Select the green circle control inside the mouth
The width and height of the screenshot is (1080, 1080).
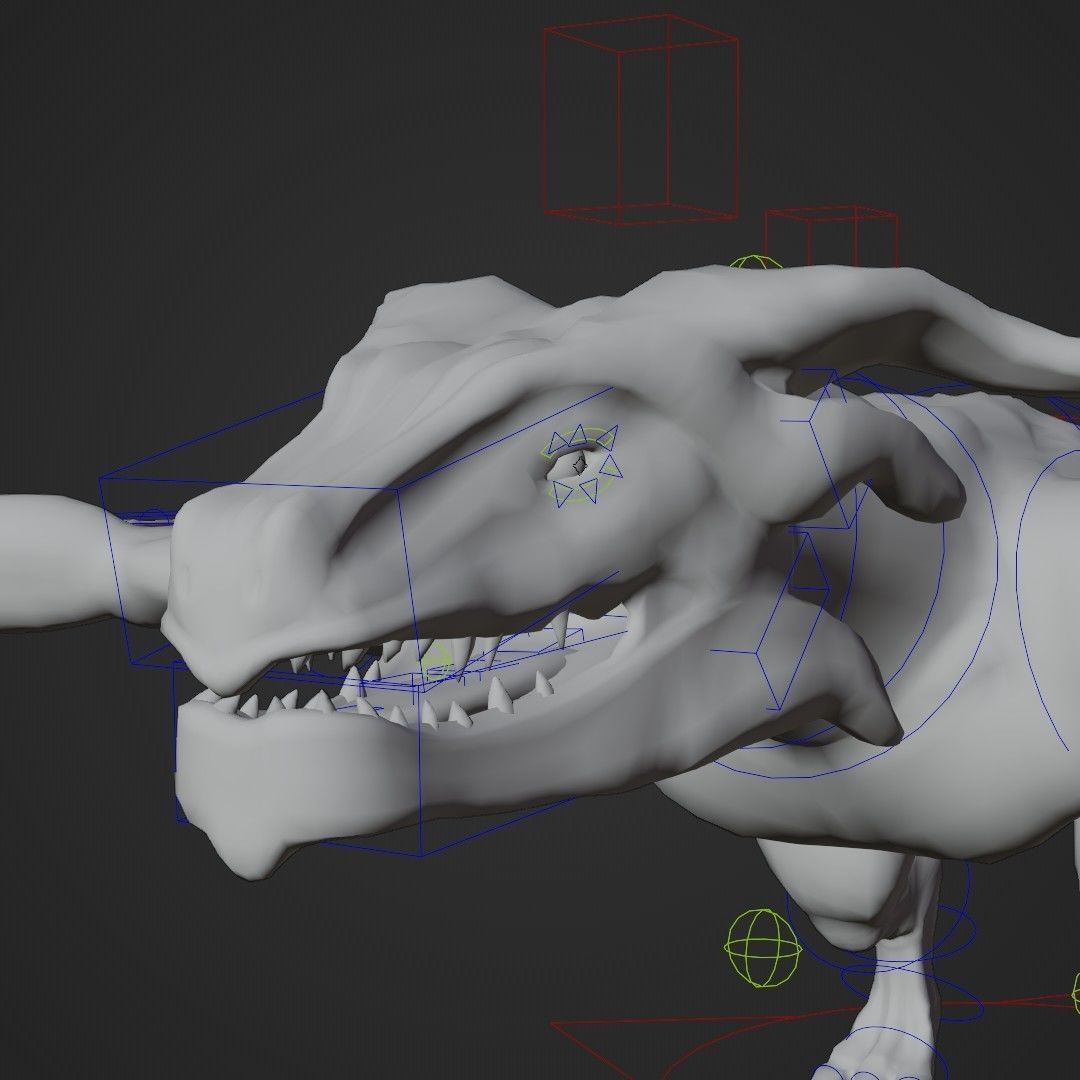coord(437,663)
